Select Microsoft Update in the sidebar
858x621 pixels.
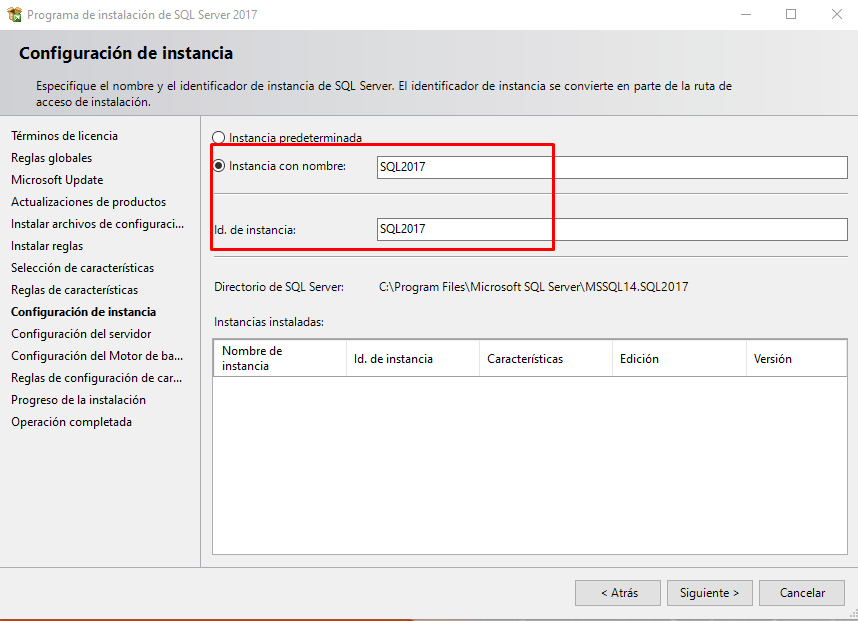pyautogui.click(x=57, y=180)
